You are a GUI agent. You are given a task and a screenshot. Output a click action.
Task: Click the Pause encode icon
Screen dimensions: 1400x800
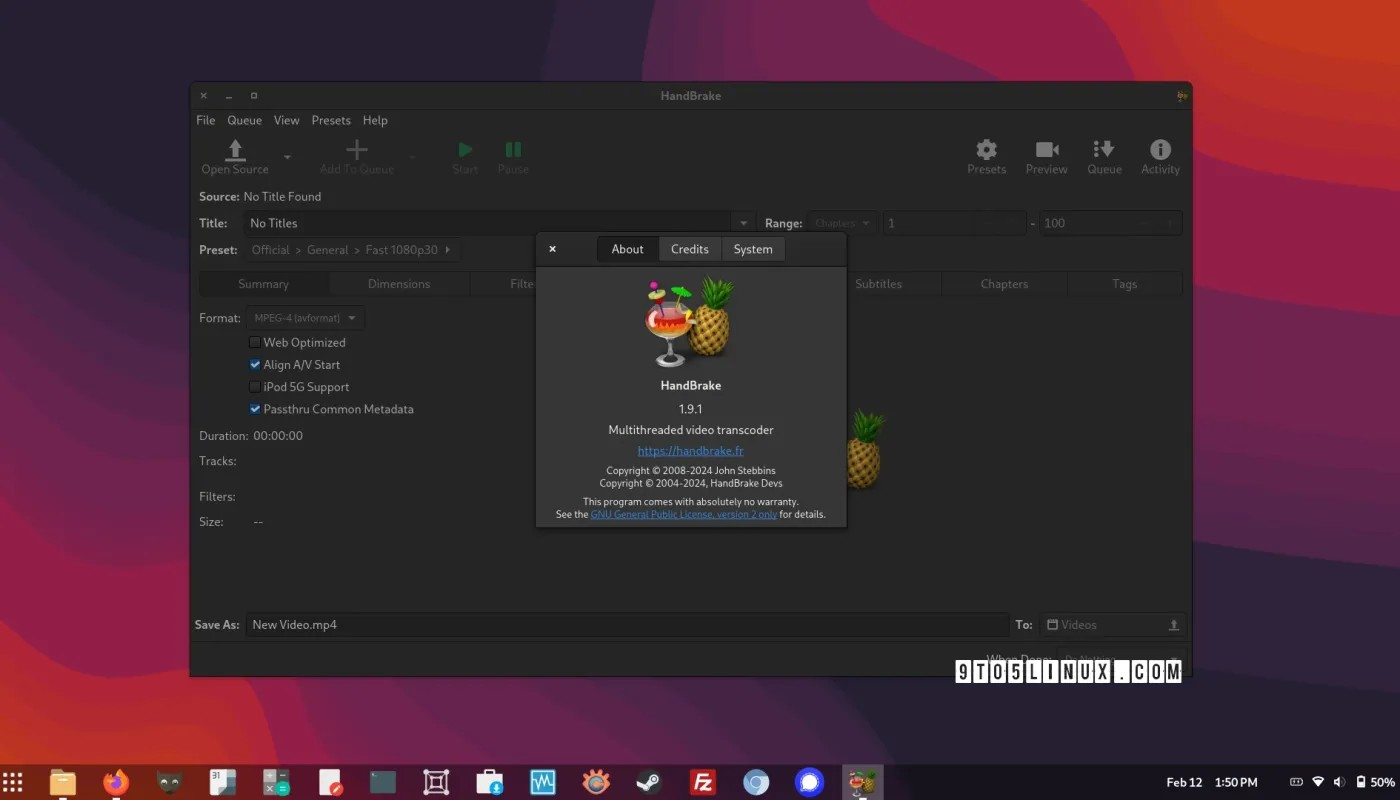pos(512,150)
